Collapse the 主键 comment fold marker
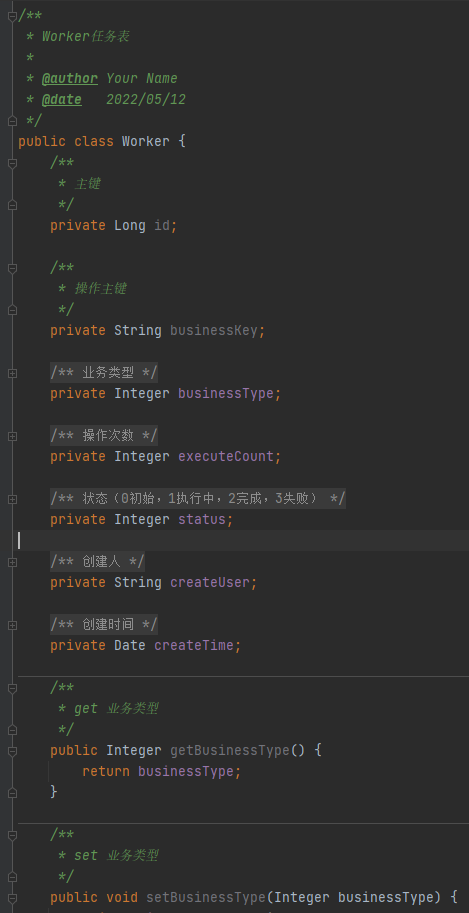The image size is (469, 913). click(12, 163)
